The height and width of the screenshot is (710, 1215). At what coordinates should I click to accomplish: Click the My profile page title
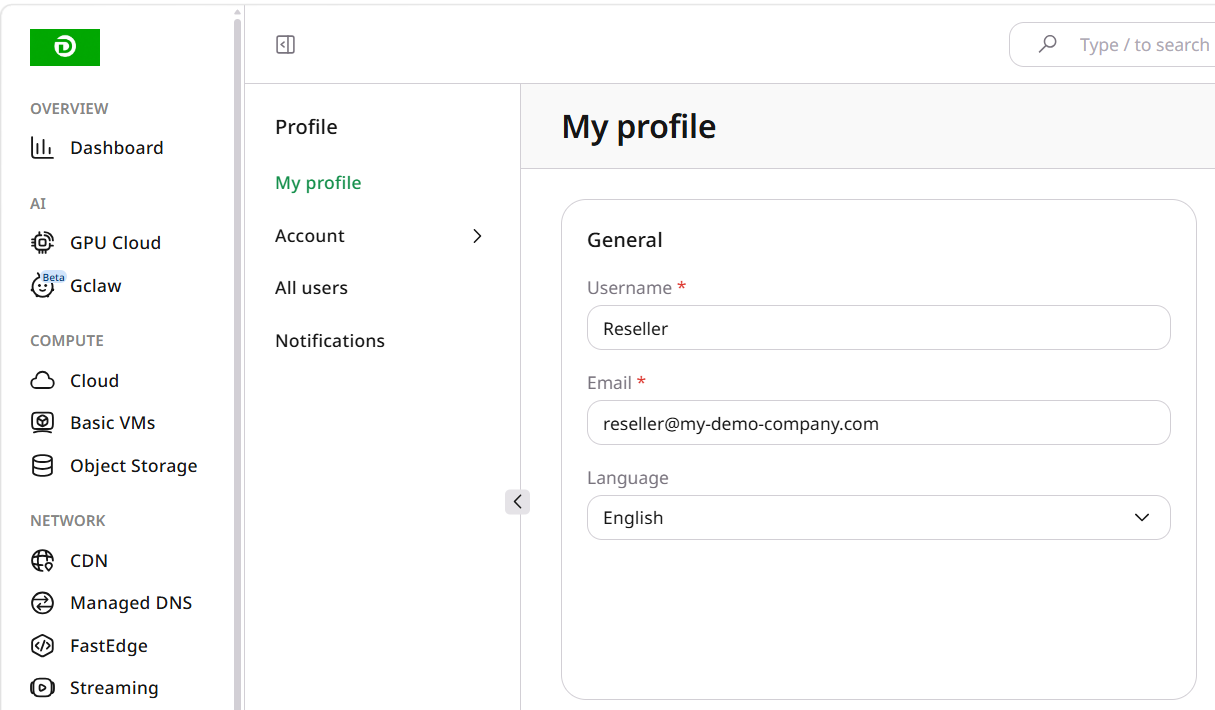pos(639,127)
